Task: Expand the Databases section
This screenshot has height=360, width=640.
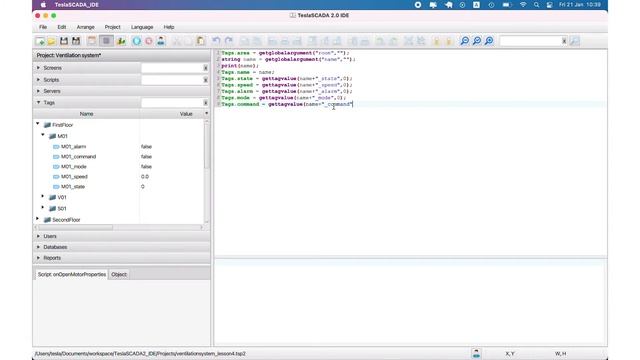Action: click(38, 247)
